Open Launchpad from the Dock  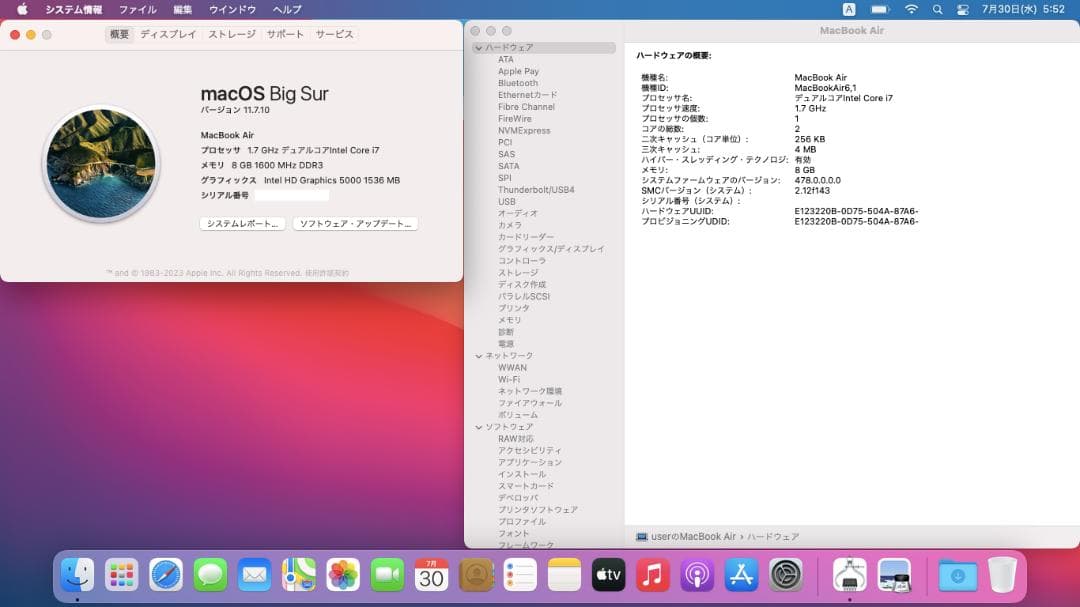122,575
